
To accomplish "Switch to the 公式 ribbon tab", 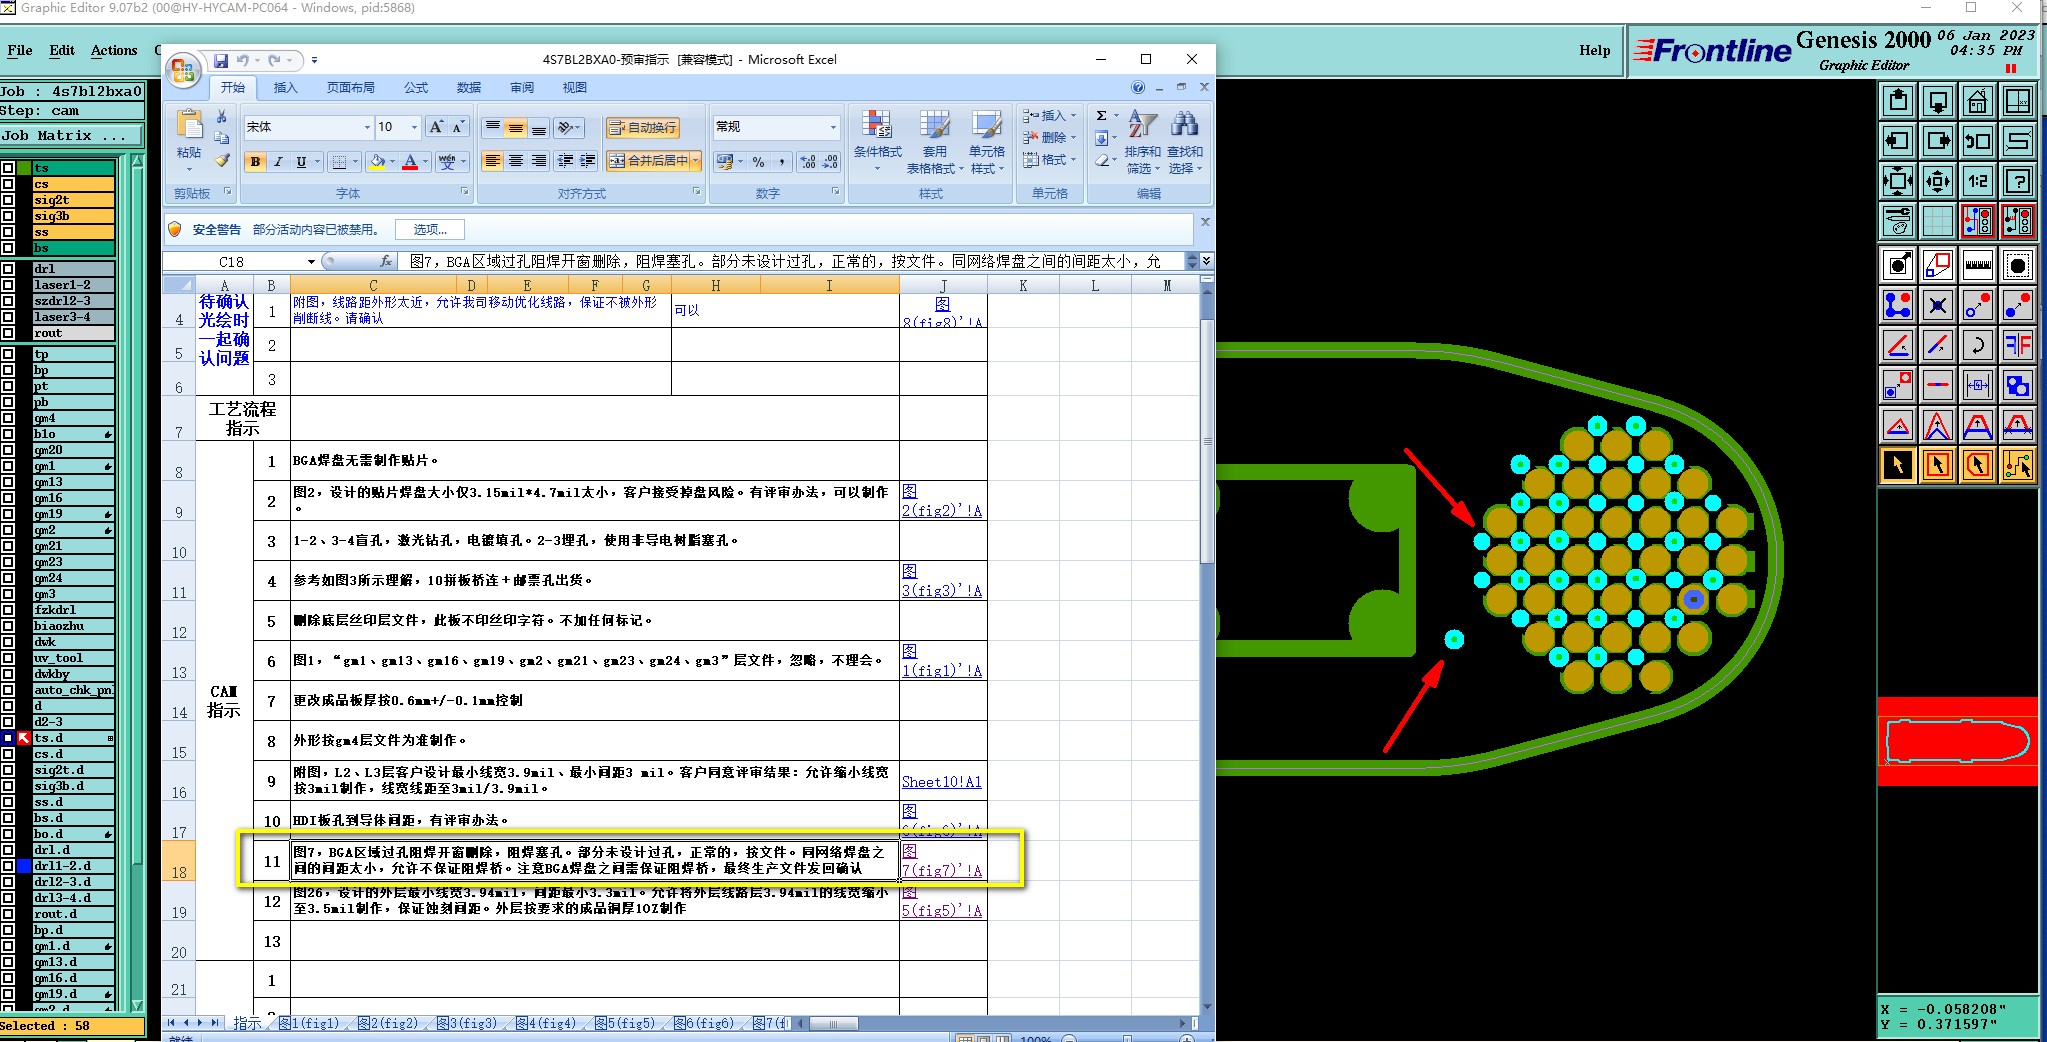I will point(416,88).
